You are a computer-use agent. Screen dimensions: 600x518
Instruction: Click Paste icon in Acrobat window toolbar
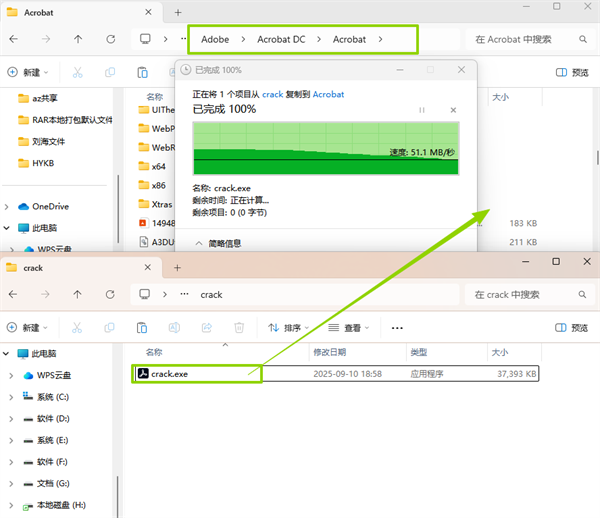tap(142, 72)
